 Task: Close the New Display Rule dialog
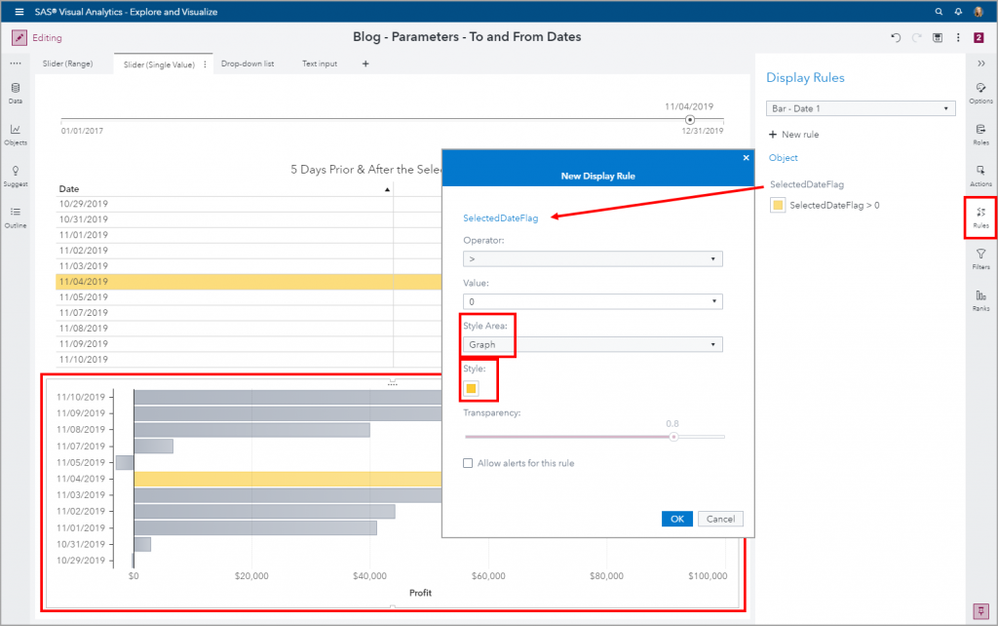pos(746,158)
